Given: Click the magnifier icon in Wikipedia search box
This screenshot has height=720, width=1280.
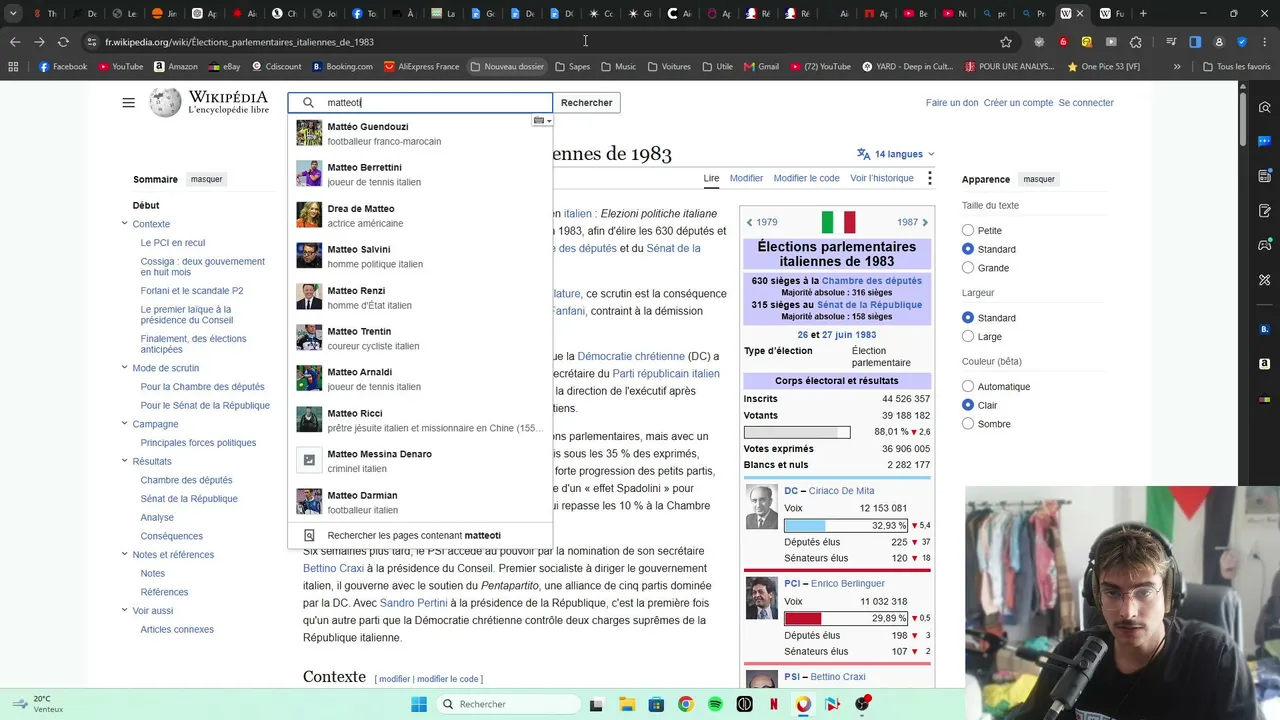Looking at the screenshot, I should [x=308, y=103].
